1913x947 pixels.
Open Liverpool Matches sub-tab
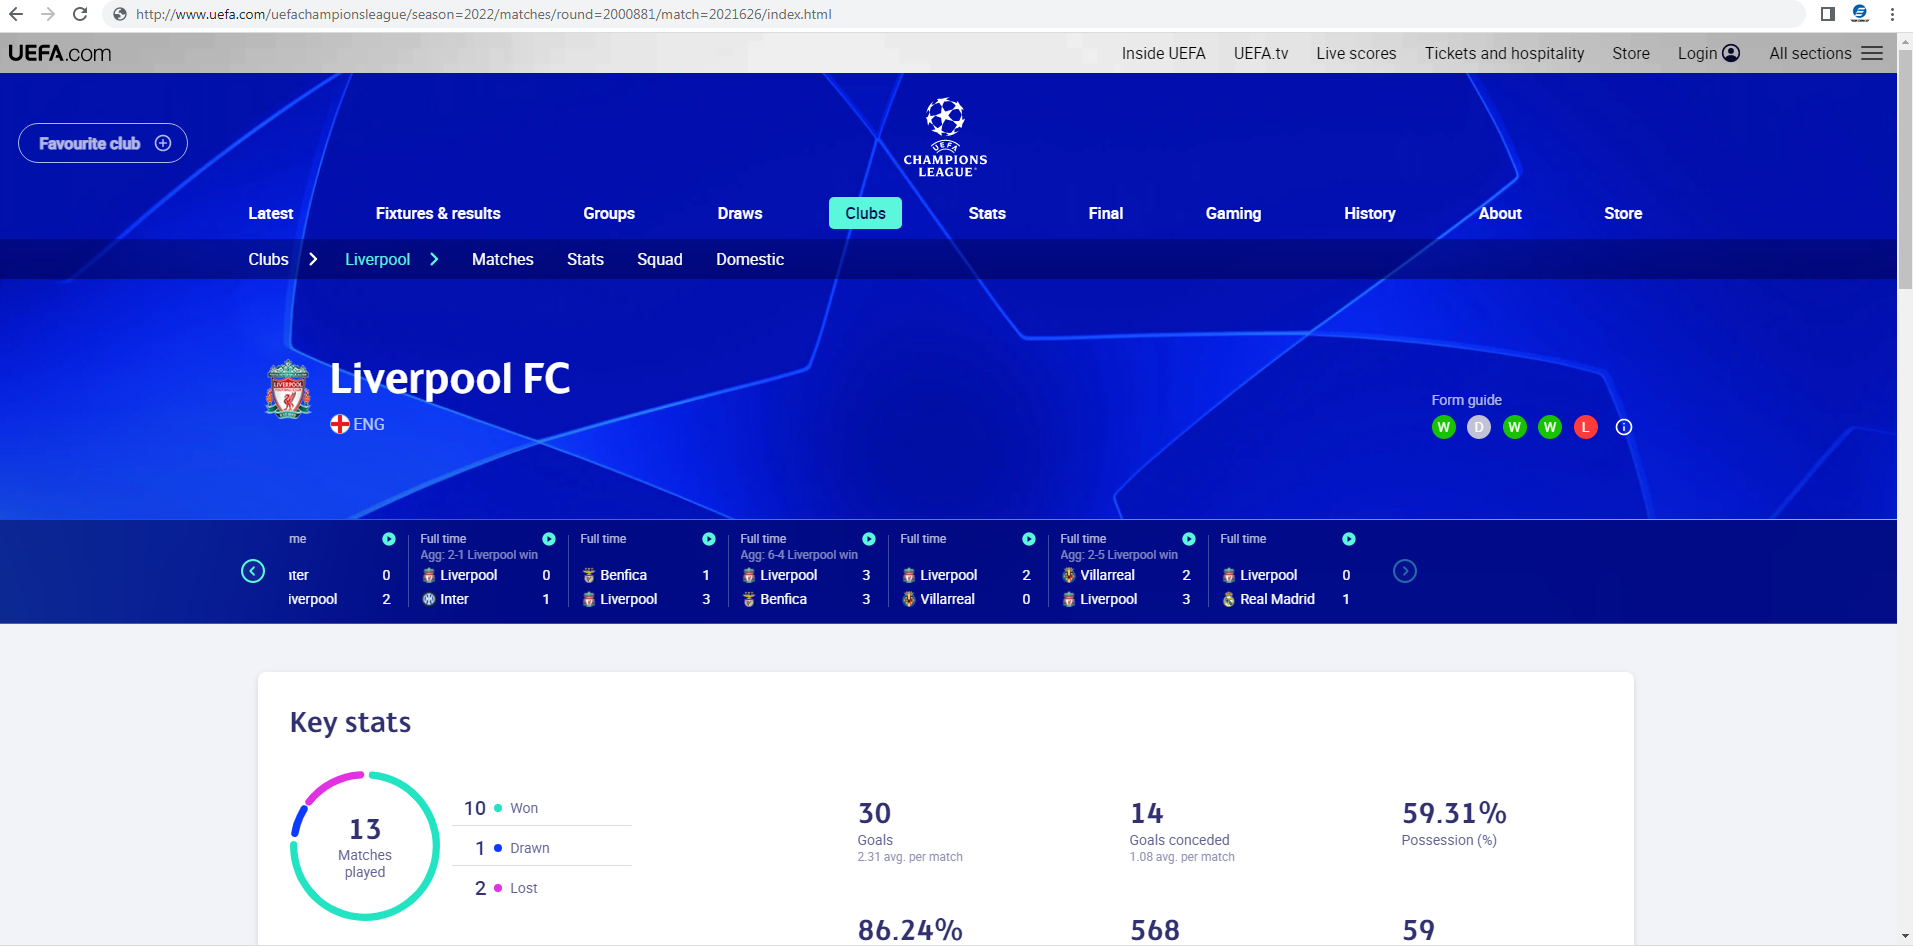(502, 259)
